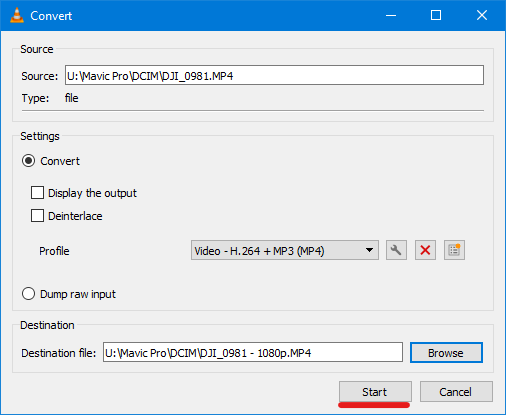Expand the Profile dropdown arrow
Screen dimensions: 506x415
(369, 250)
